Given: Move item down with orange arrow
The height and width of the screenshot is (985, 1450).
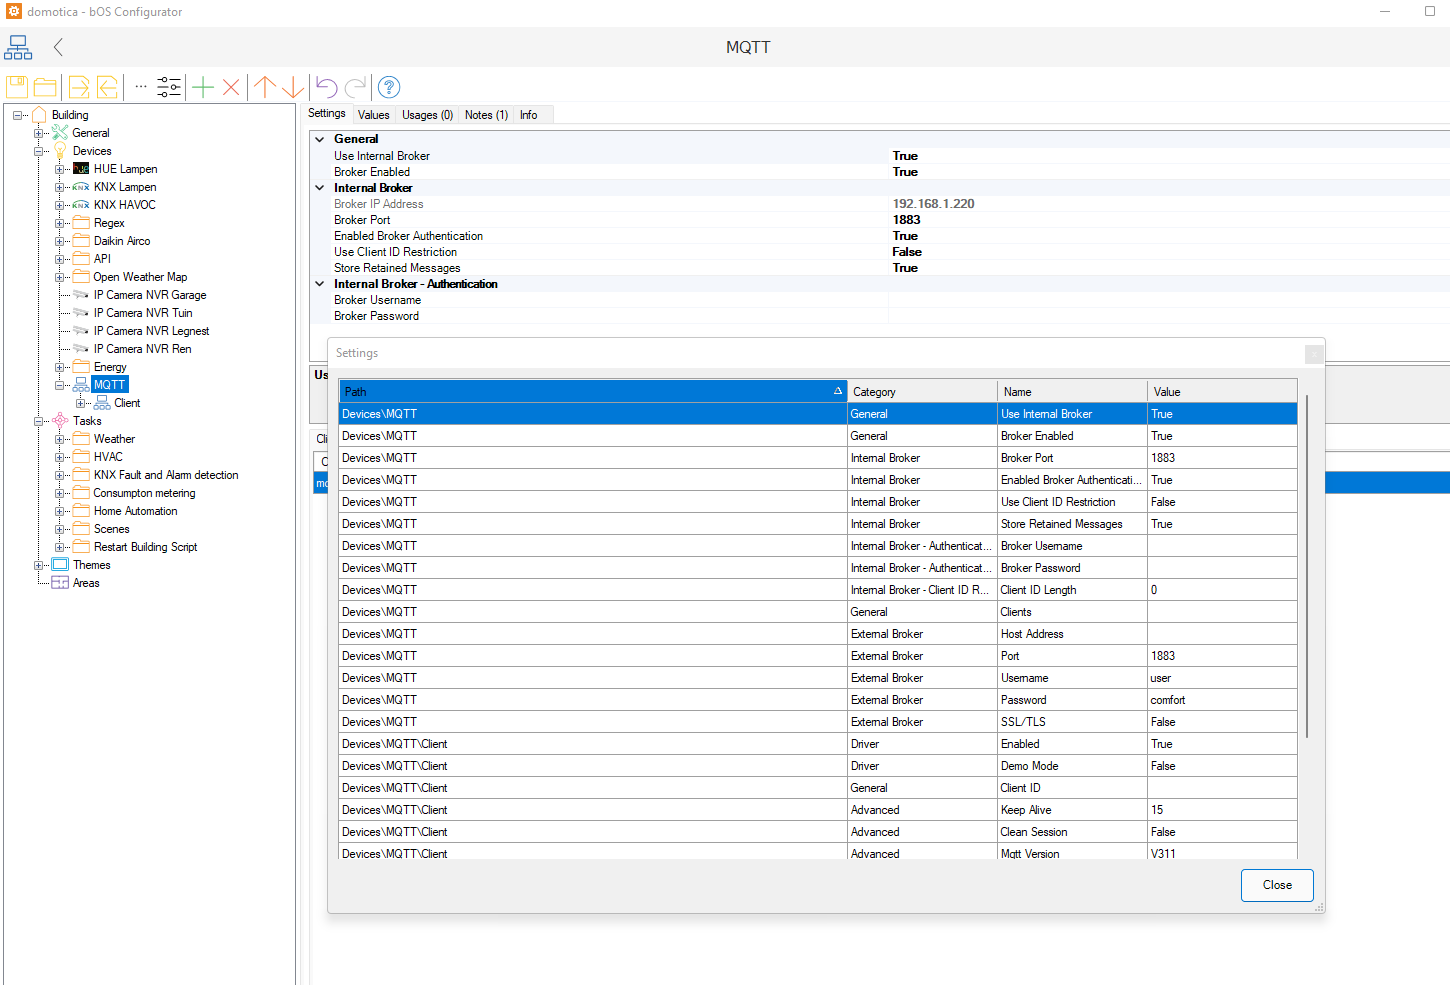Looking at the screenshot, I should coord(292,87).
